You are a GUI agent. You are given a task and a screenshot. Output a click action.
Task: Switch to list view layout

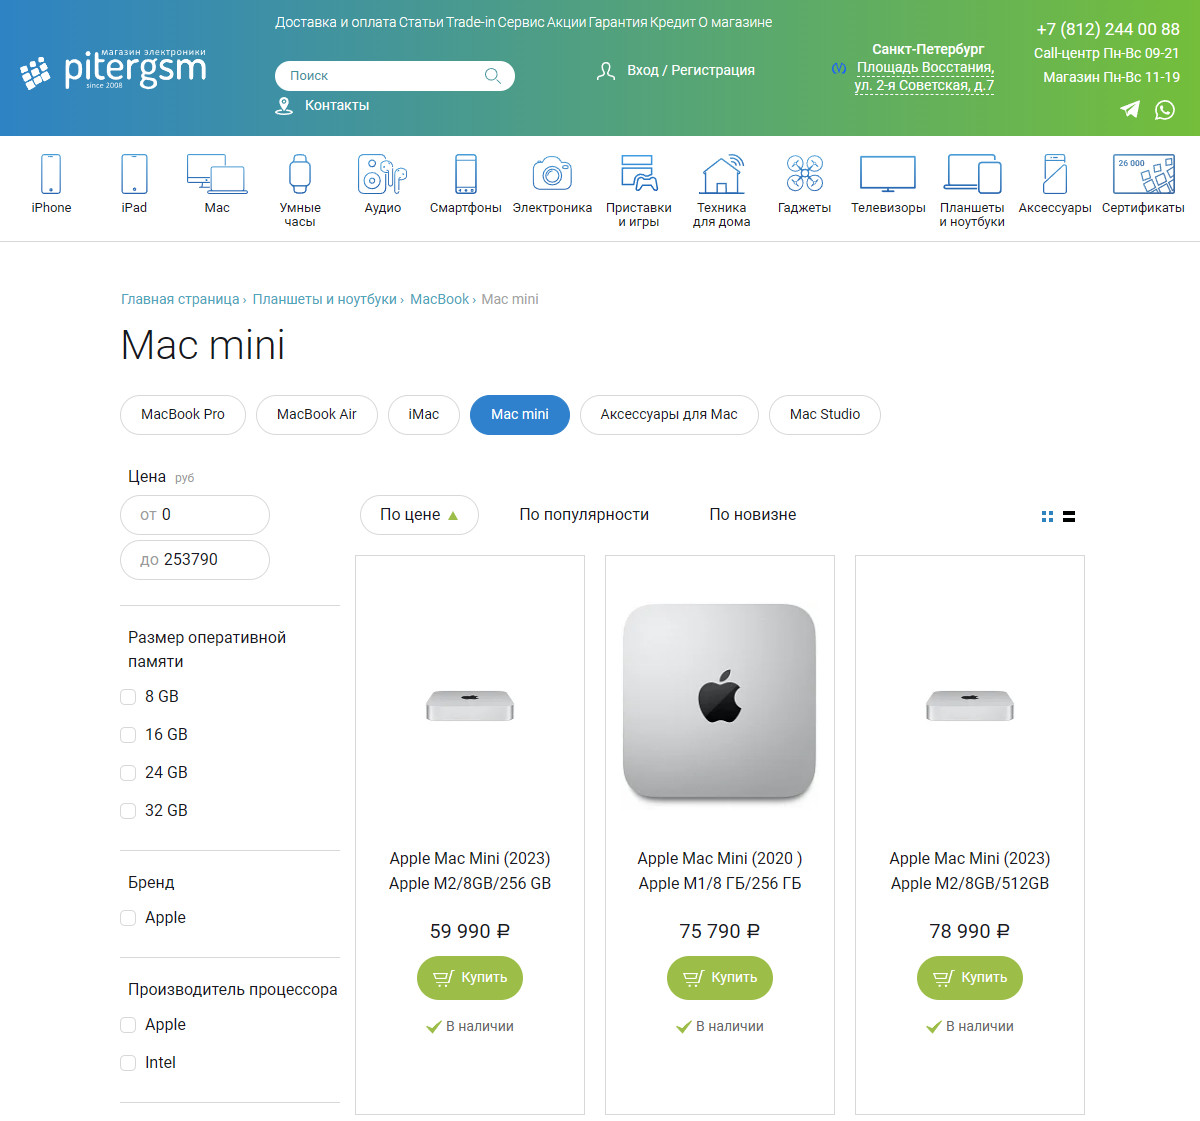[1069, 516]
